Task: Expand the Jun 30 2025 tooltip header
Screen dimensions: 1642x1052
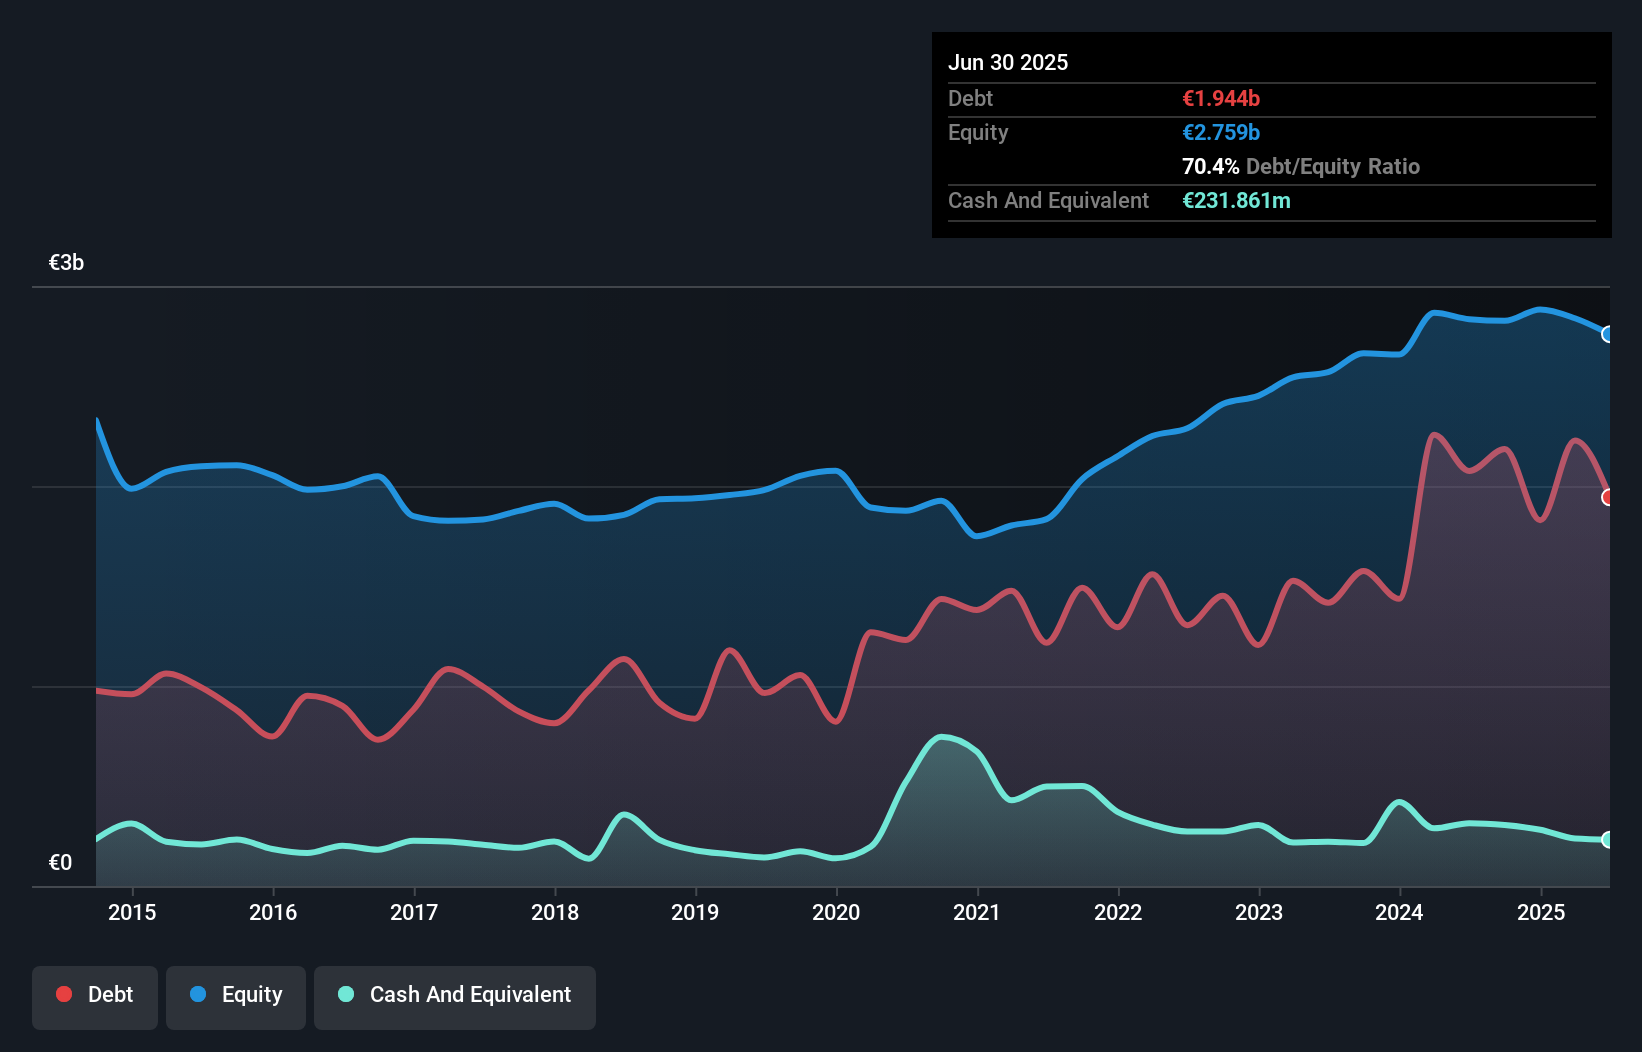Action: point(1009,62)
